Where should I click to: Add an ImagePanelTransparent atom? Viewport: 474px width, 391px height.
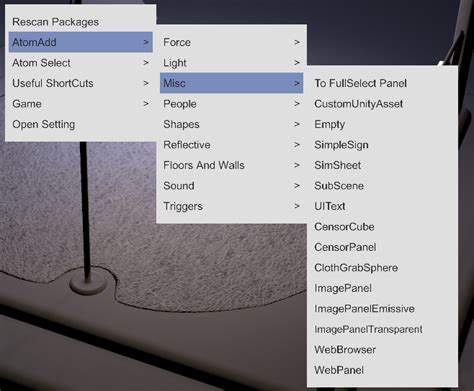coord(382,329)
